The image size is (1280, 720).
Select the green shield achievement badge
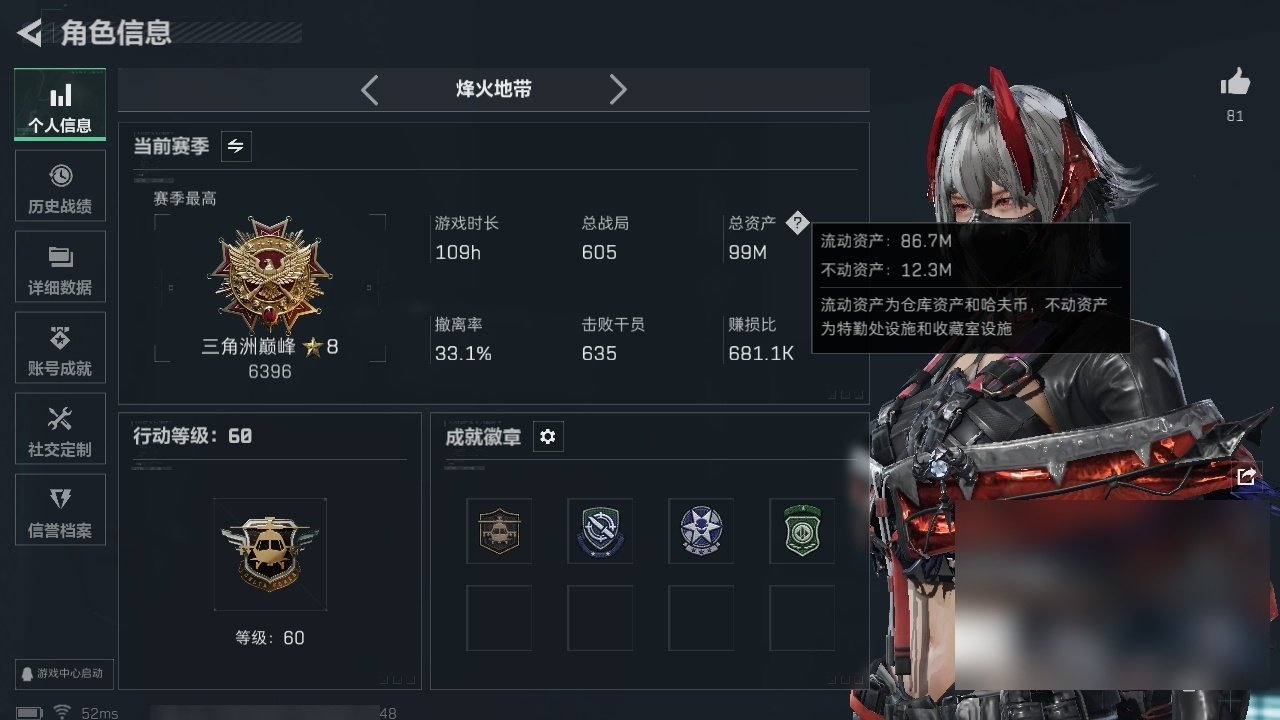(x=802, y=531)
